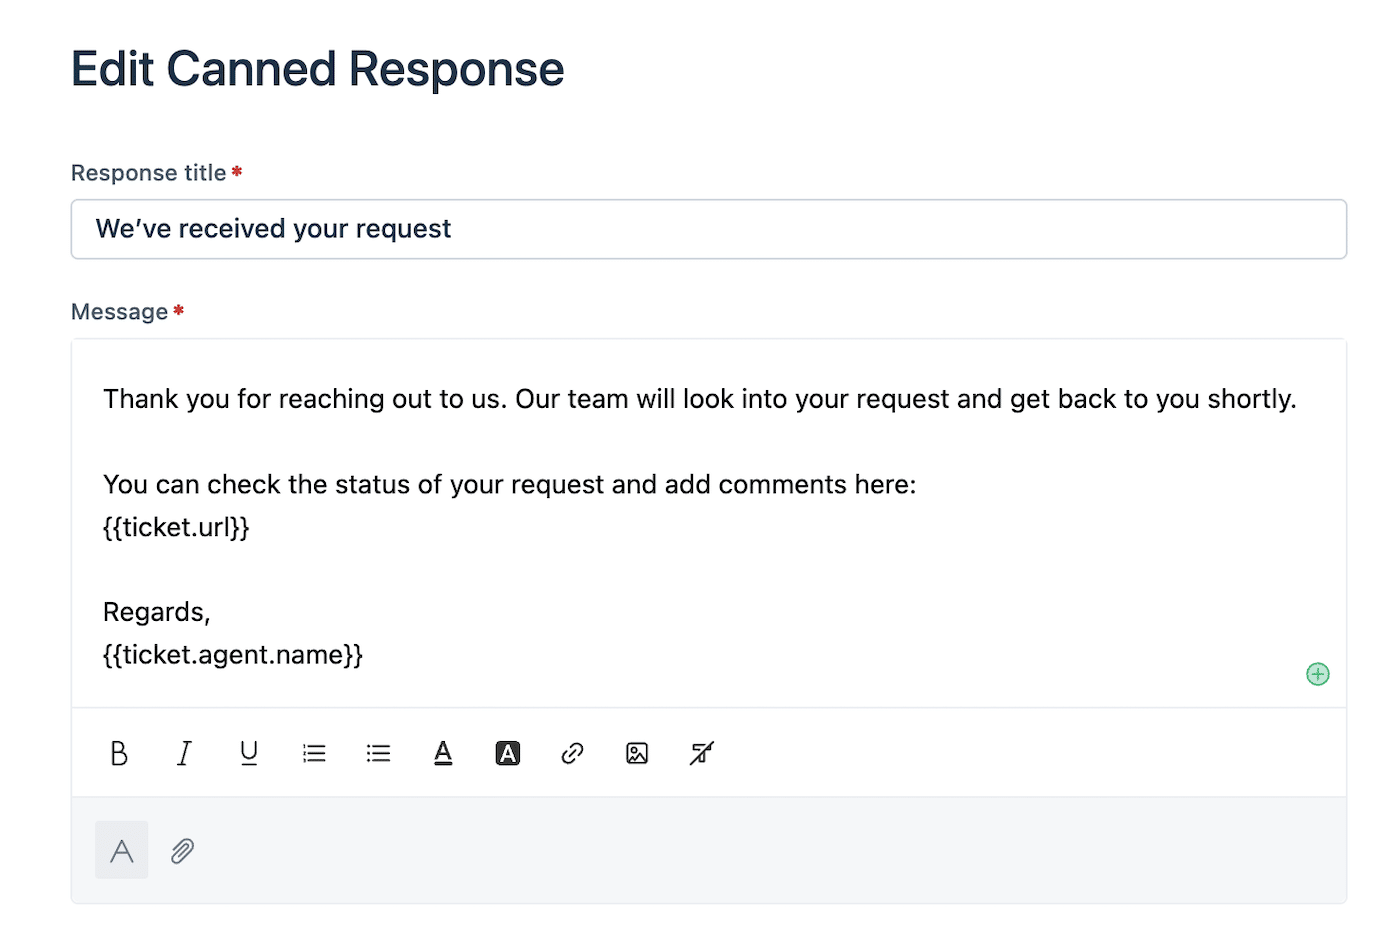
Task: Click the Response title required asterisk
Action: [236, 170]
